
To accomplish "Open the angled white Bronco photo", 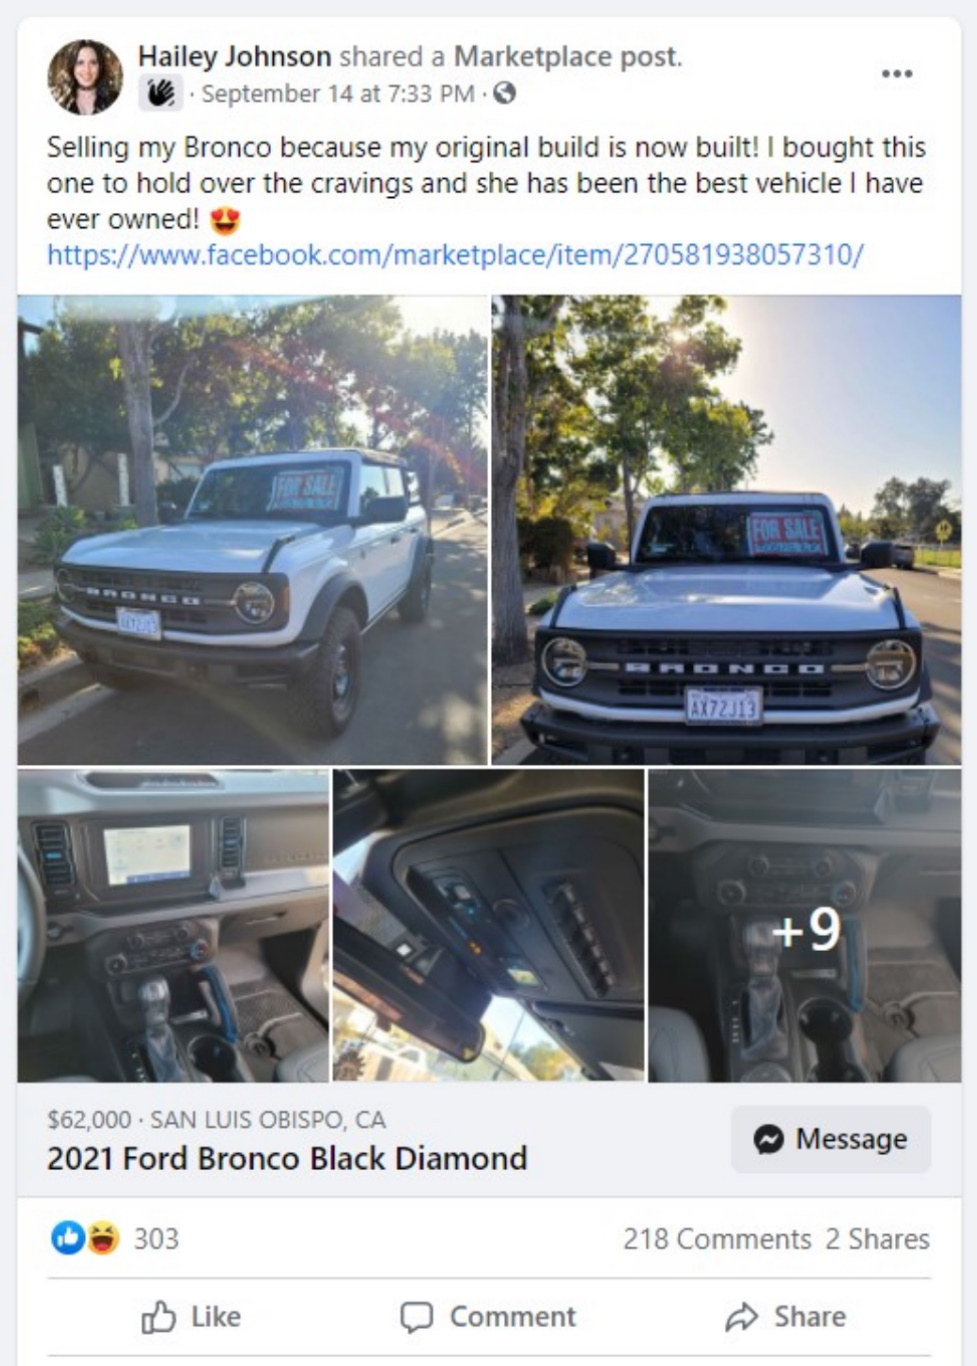I will tap(252, 530).
